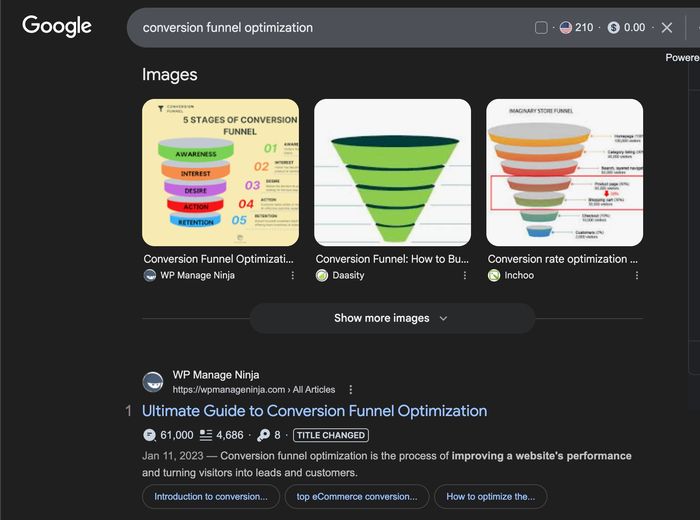The image size is (700, 520).
Task: Open the green funnel image thumbnail
Action: (x=392, y=172)
